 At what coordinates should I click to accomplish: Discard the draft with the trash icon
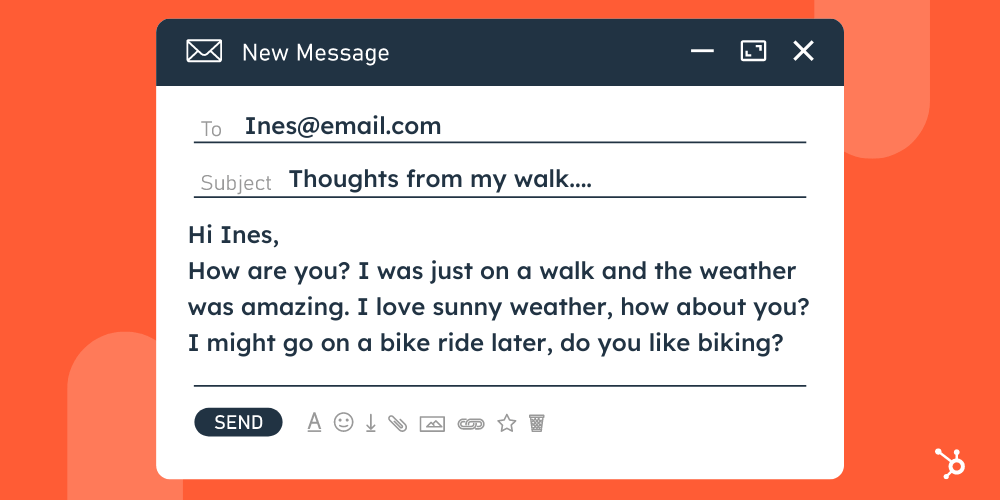pyautogui.click(x=537, y=423)
